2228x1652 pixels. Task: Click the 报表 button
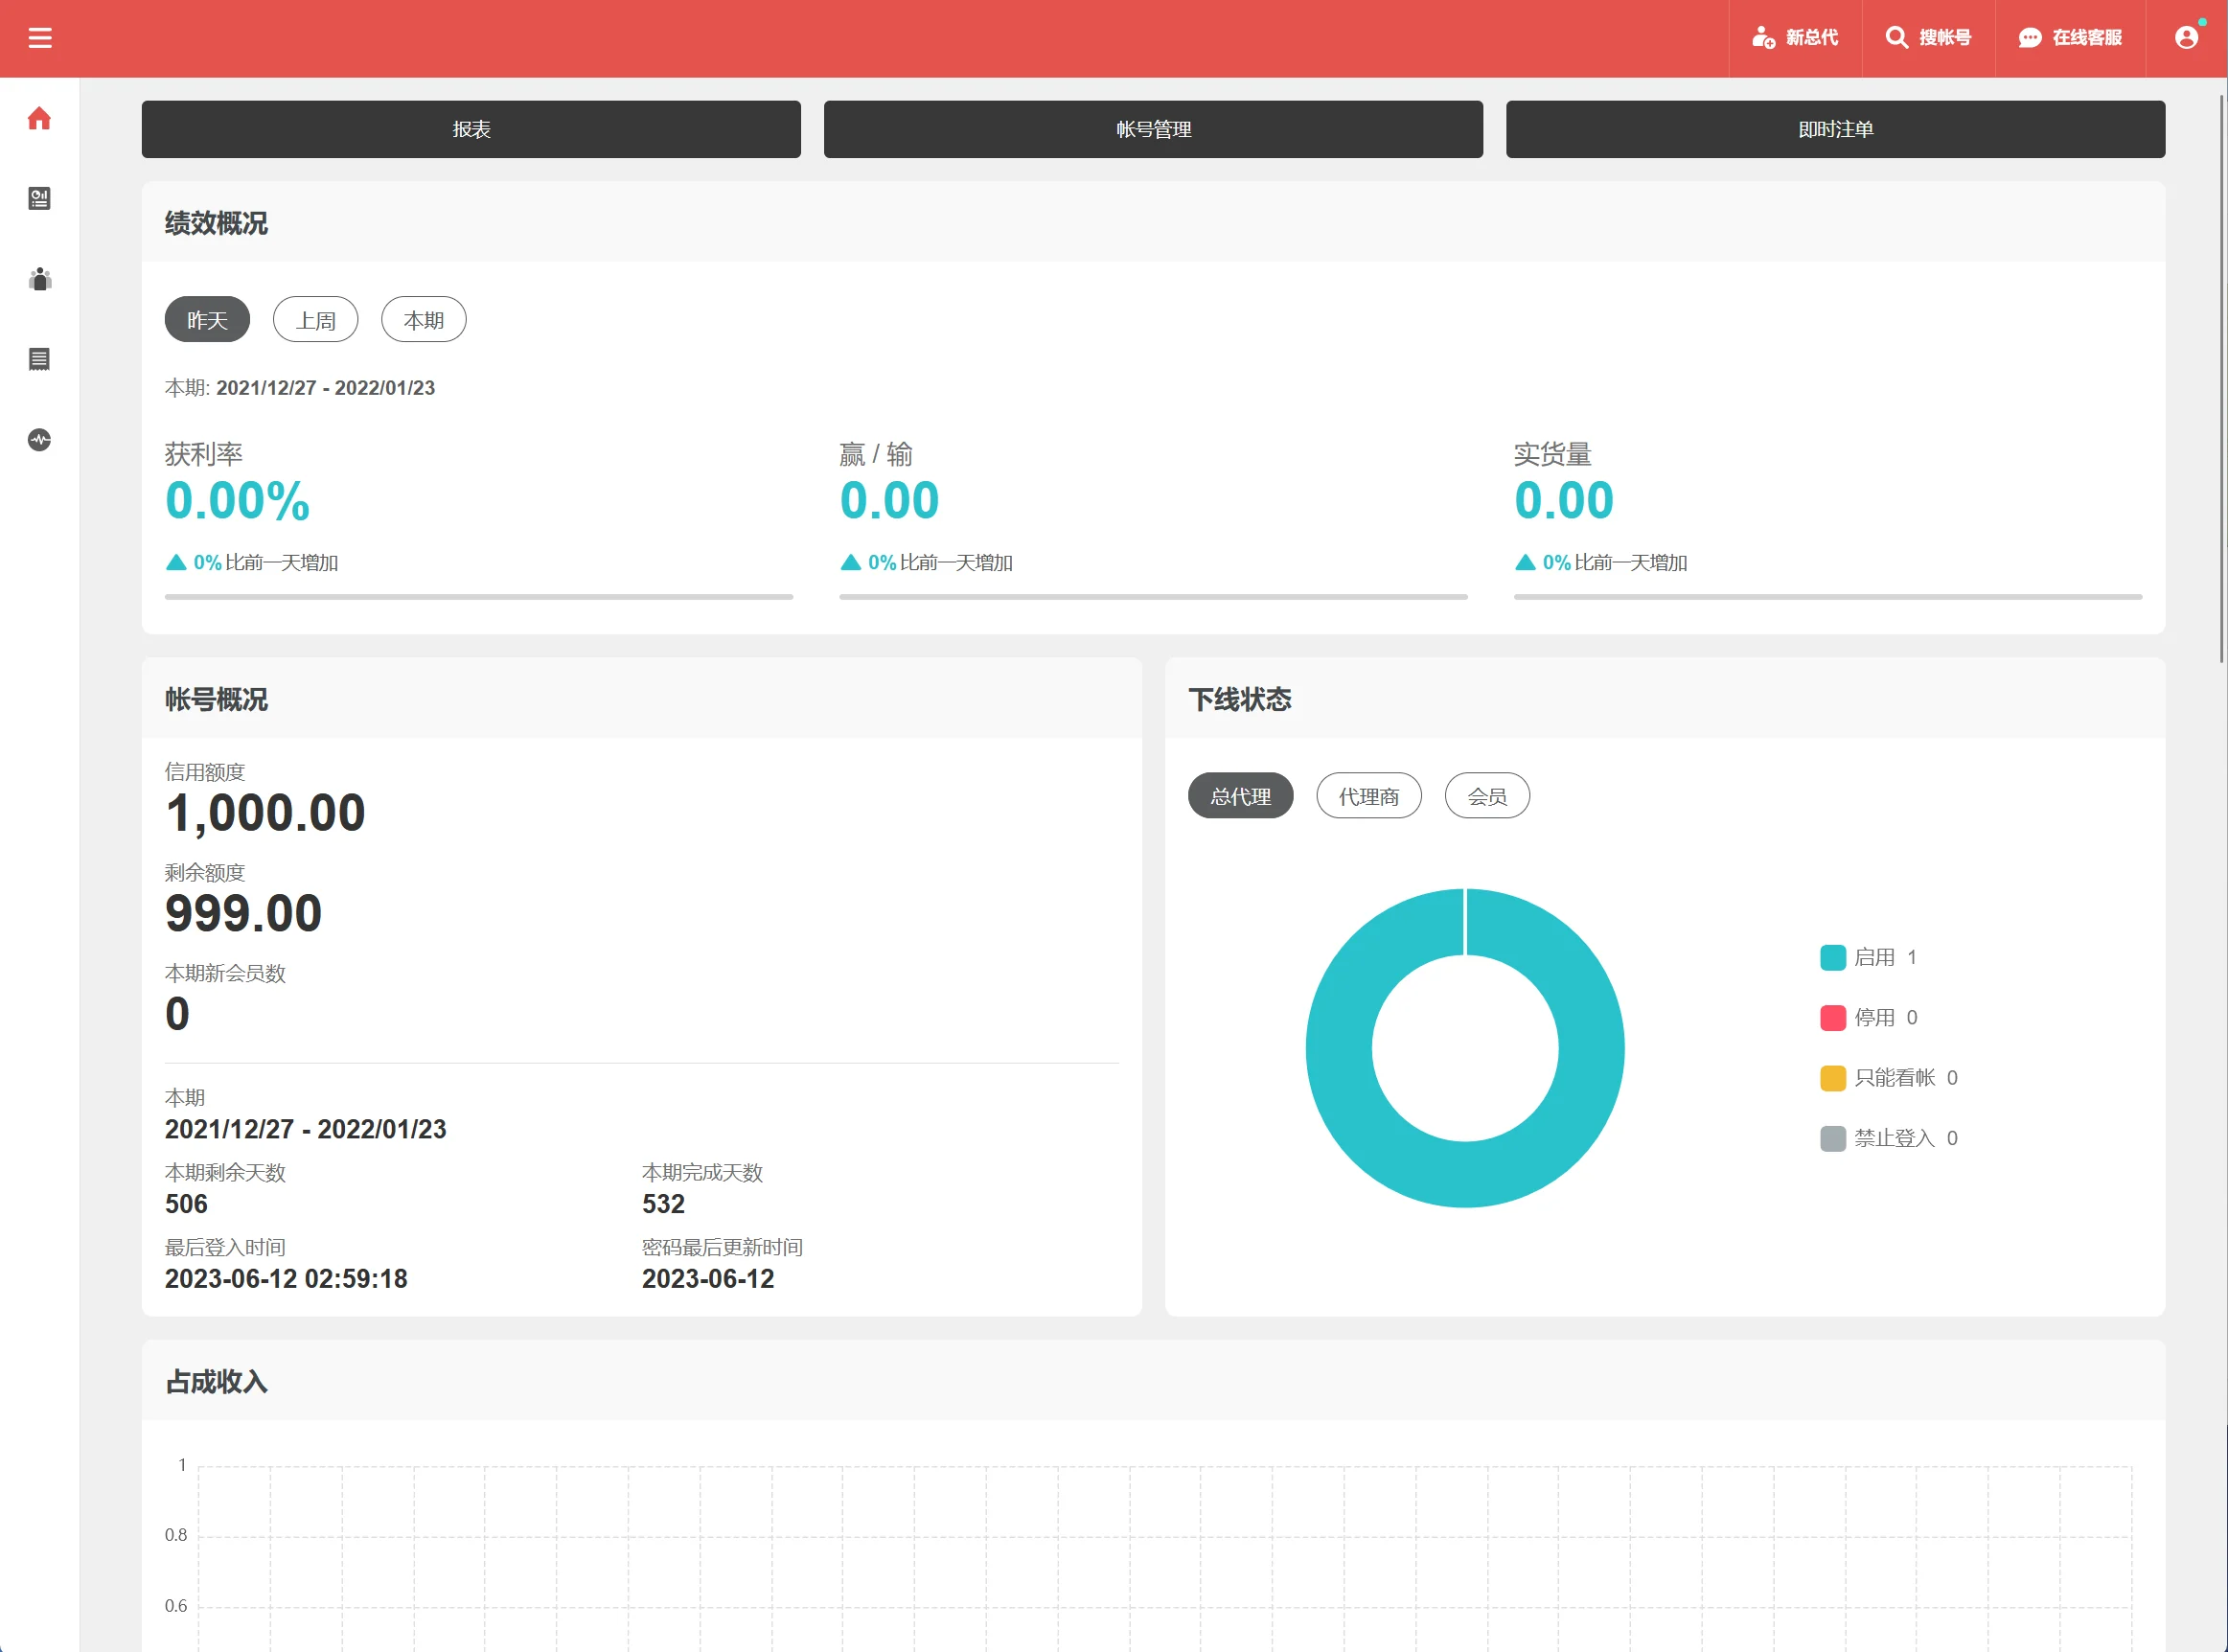click(x=471, y=129)
